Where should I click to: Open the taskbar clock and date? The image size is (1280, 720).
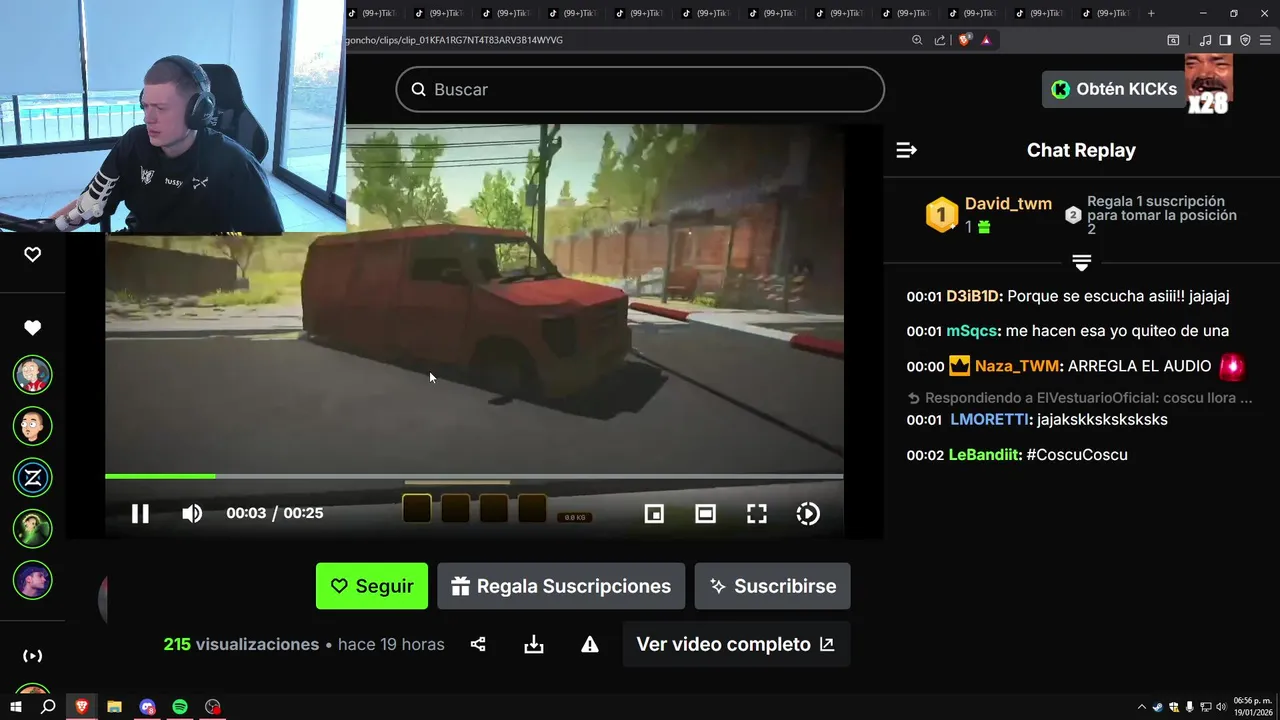1252,706
